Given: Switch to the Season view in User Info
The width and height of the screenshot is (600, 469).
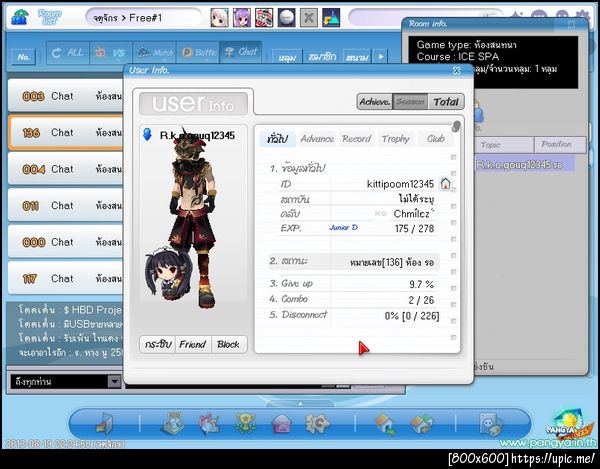Looking at the screenshot, I should (x=410, y=102).
